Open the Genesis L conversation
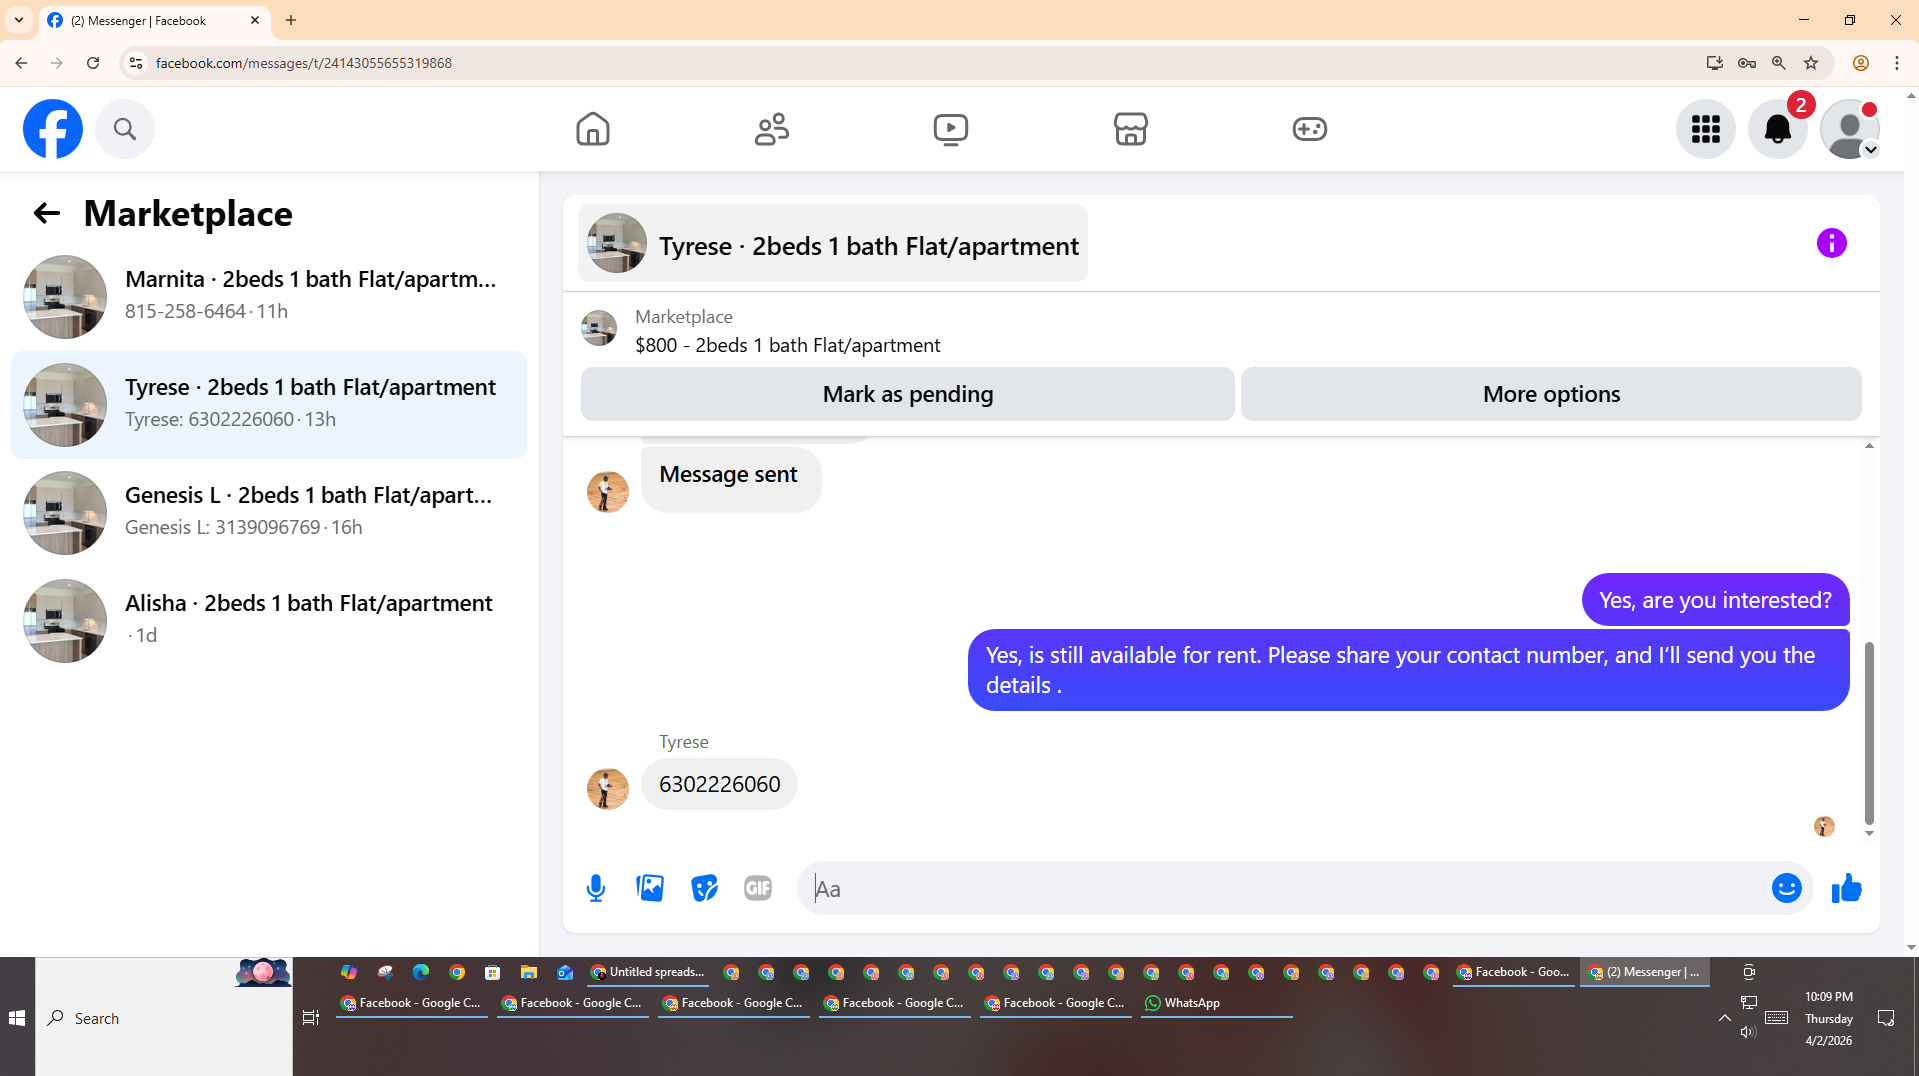 269,513
